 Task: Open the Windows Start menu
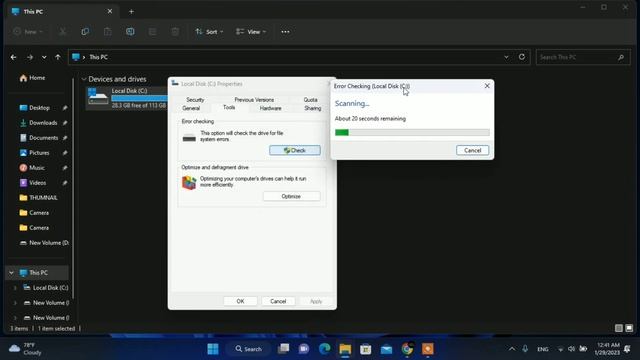[213, 349]
